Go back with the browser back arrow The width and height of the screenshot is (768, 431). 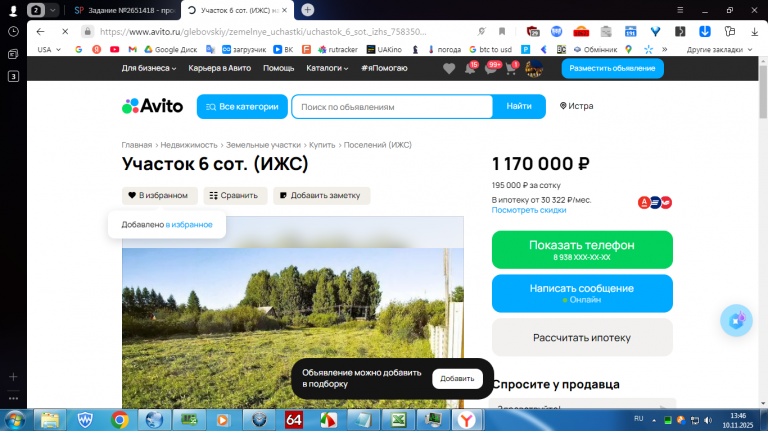(x=40, y=31)
